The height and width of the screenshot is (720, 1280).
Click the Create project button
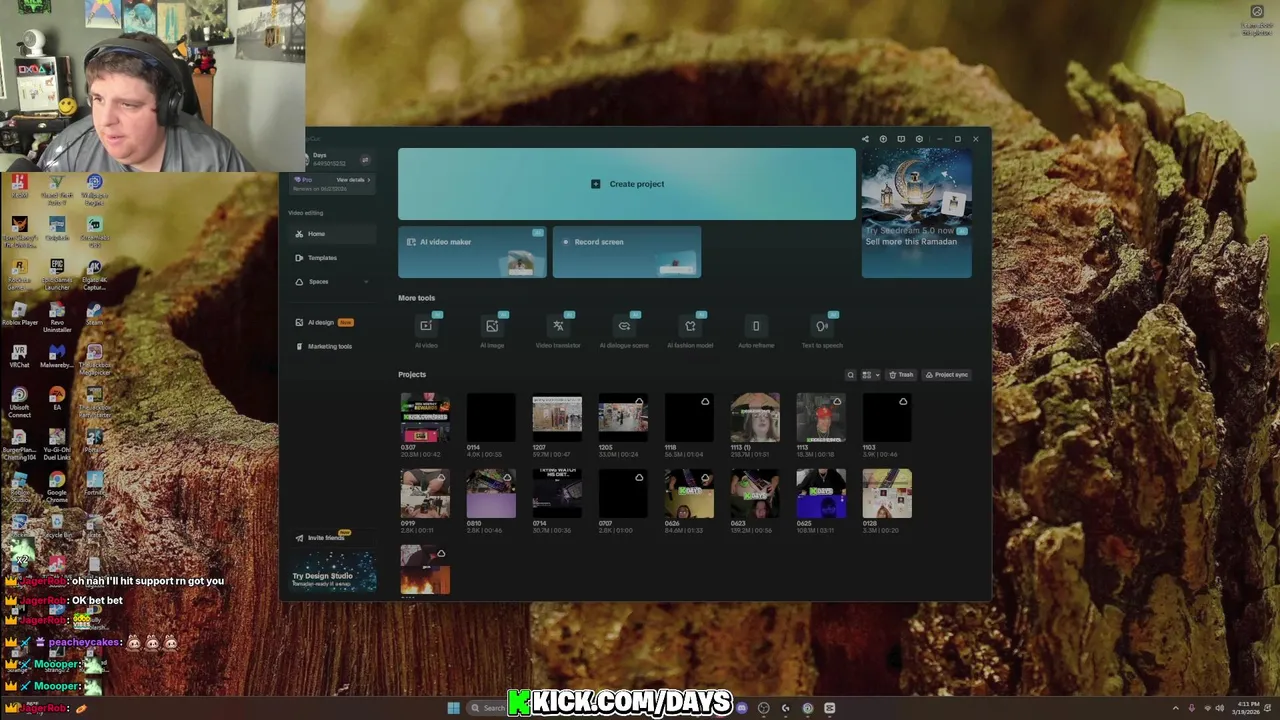(x=627, y=184)
